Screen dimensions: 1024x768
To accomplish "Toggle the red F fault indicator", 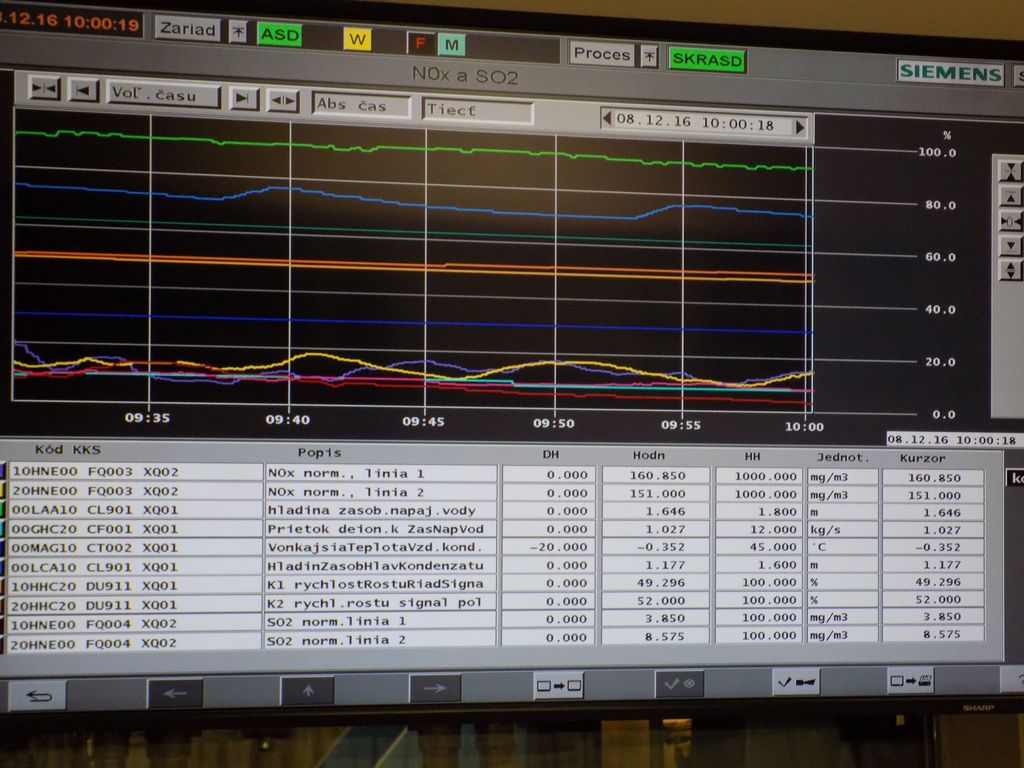I will [x=420, y=43].
